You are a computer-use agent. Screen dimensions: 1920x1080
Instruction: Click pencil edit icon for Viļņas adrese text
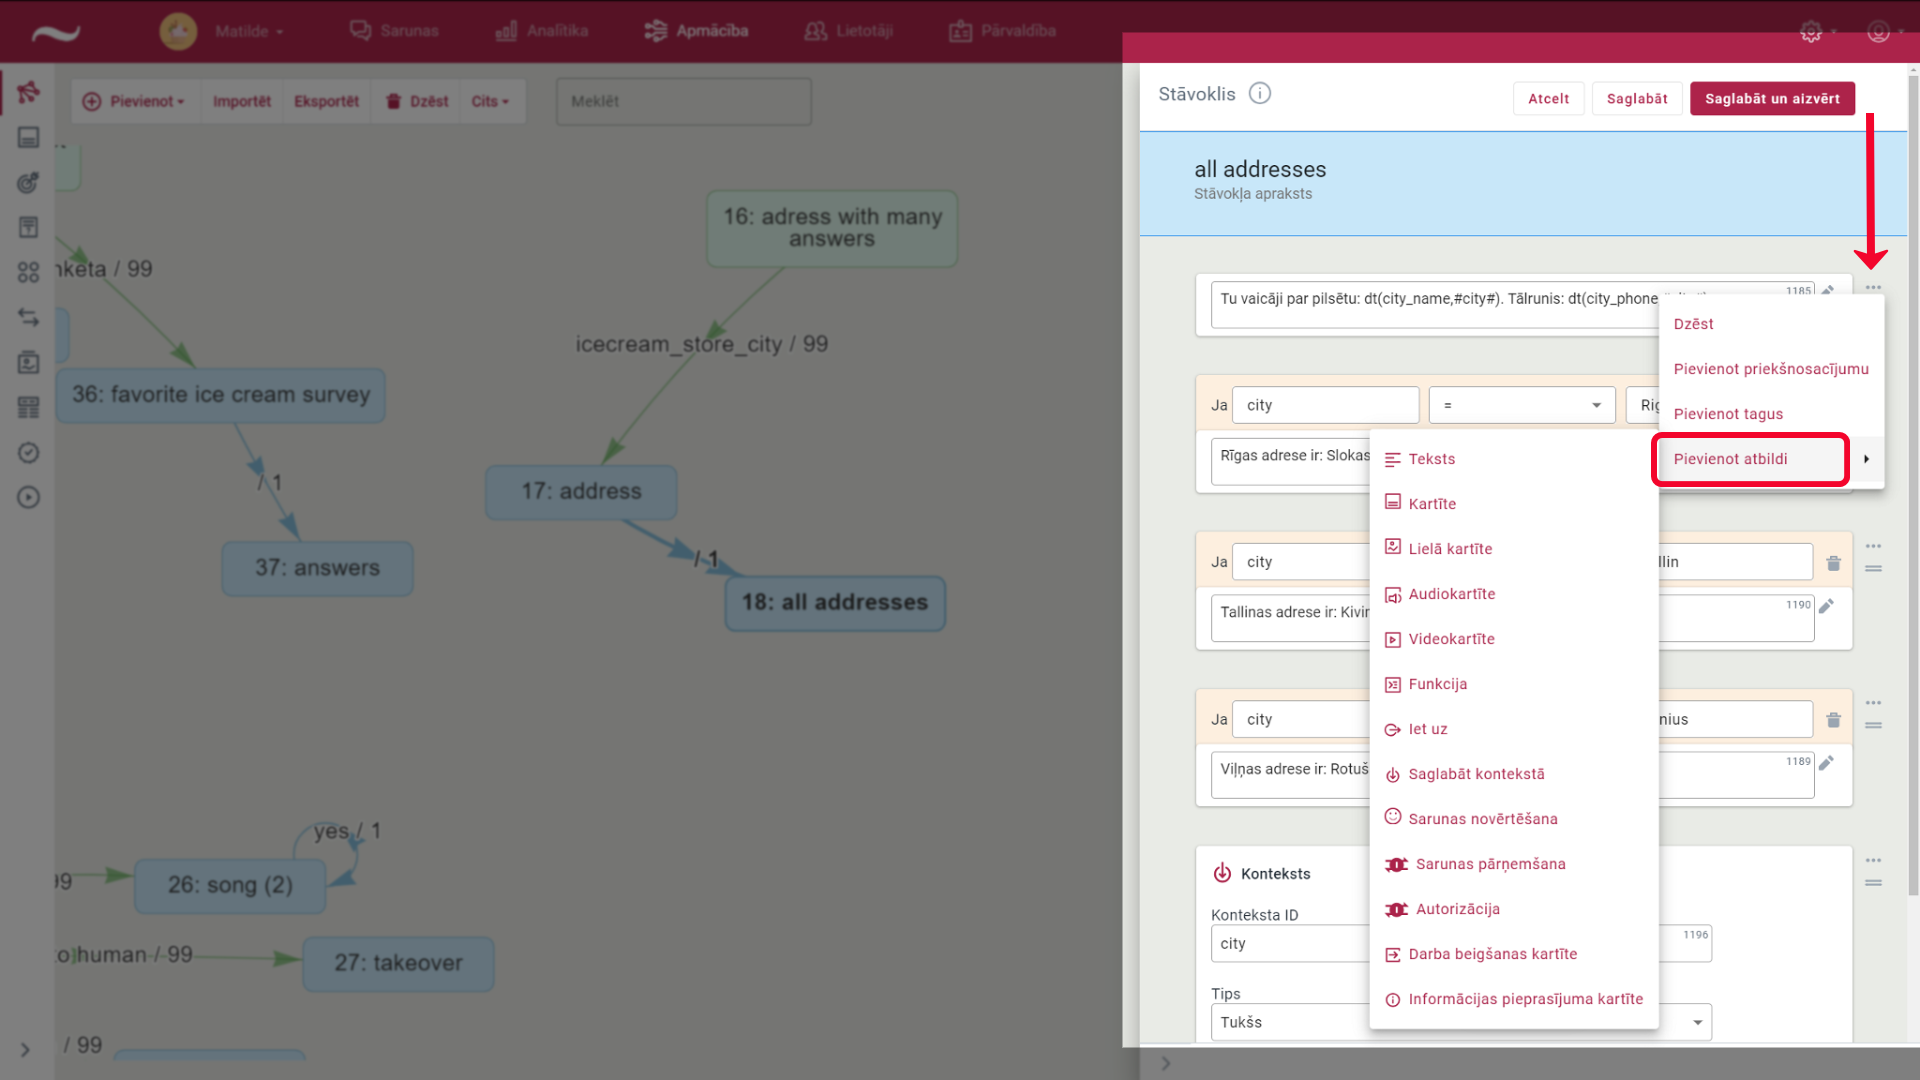(1826, 763)
